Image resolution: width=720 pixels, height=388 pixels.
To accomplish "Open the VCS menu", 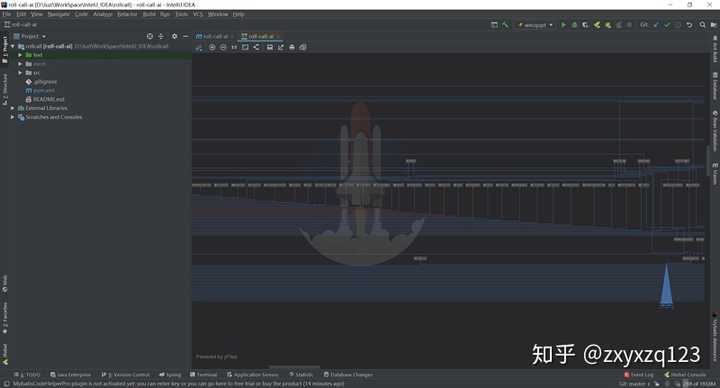I will coord(198,14).
